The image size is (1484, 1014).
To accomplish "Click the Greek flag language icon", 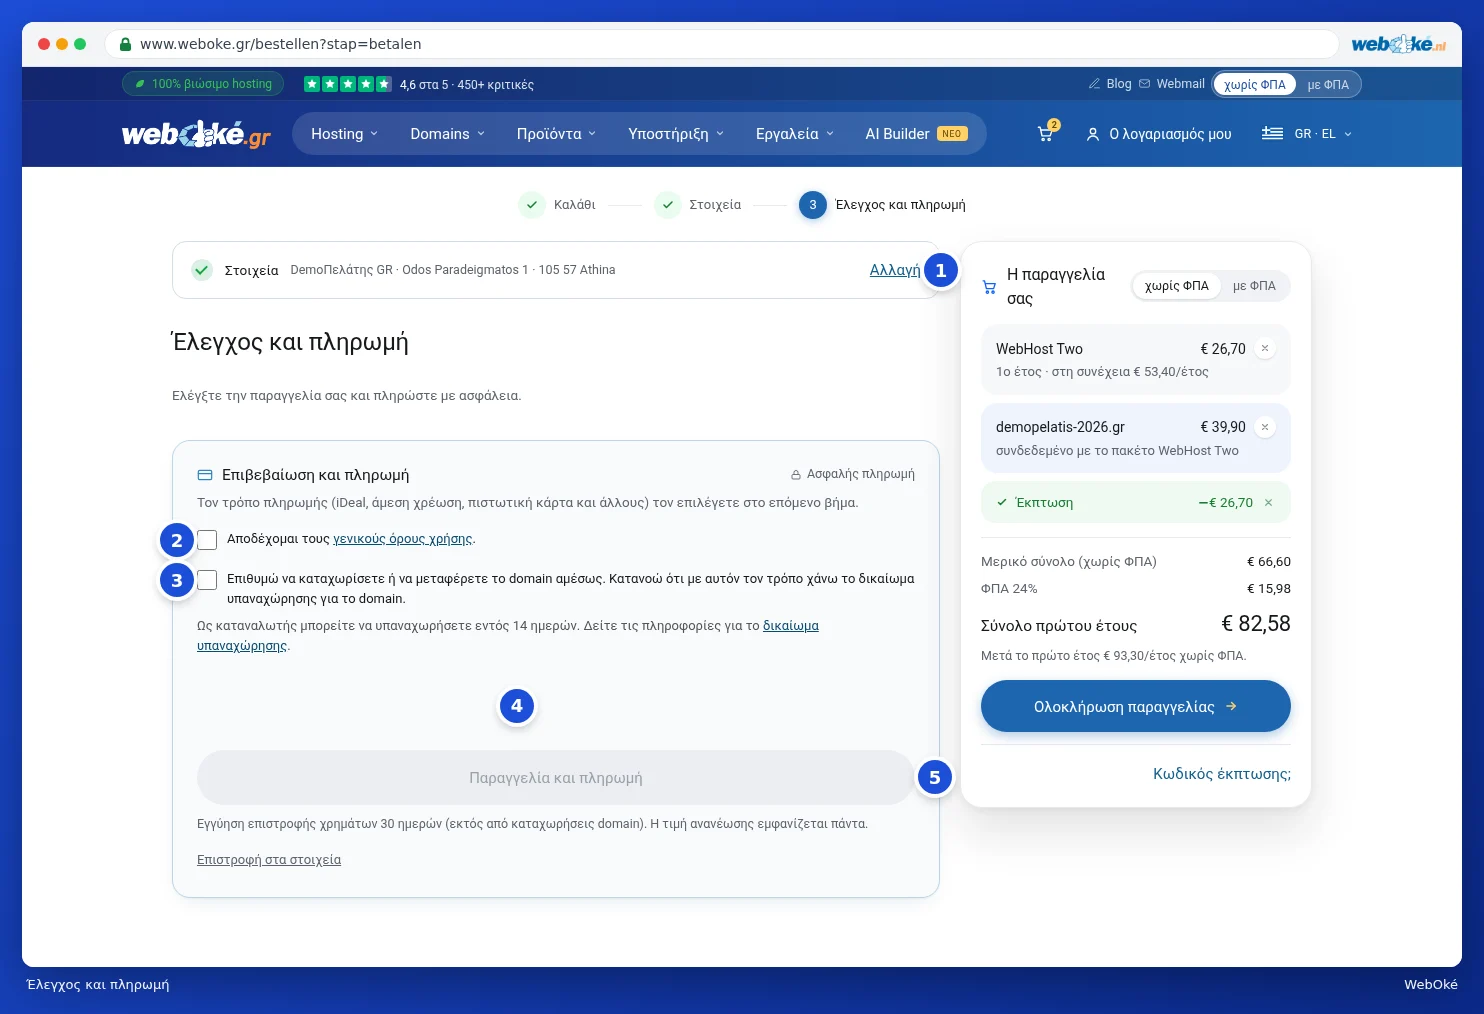I will pos(1272,134).
